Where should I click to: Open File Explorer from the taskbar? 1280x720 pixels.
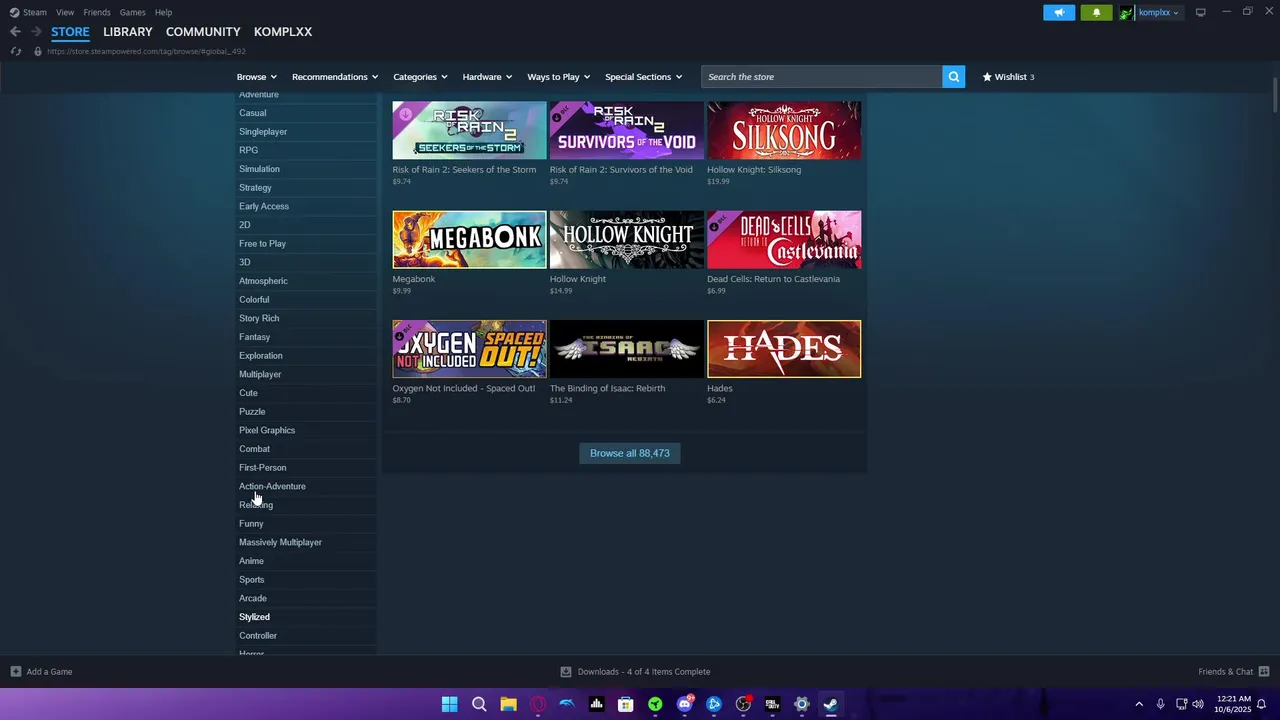(x=508, y=704)
